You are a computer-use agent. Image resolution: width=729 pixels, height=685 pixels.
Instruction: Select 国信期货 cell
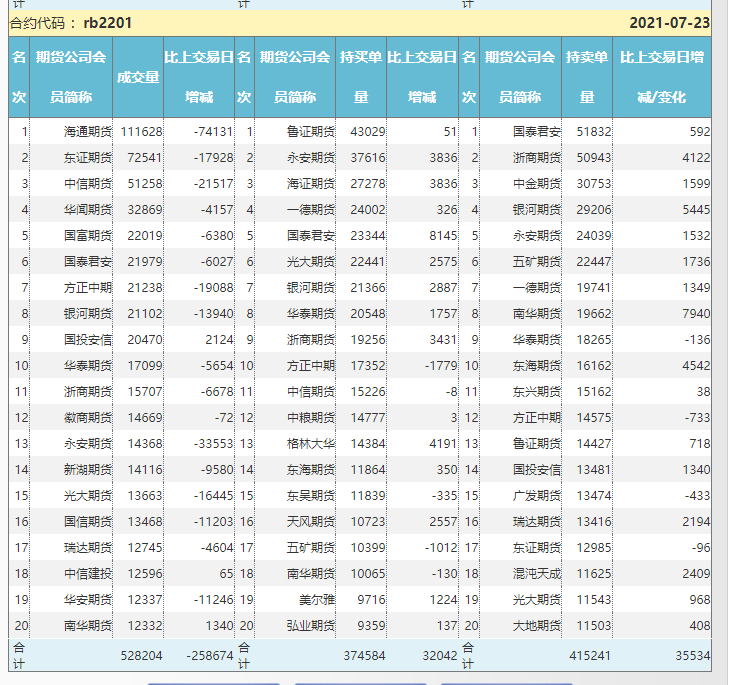click(88, 522)
